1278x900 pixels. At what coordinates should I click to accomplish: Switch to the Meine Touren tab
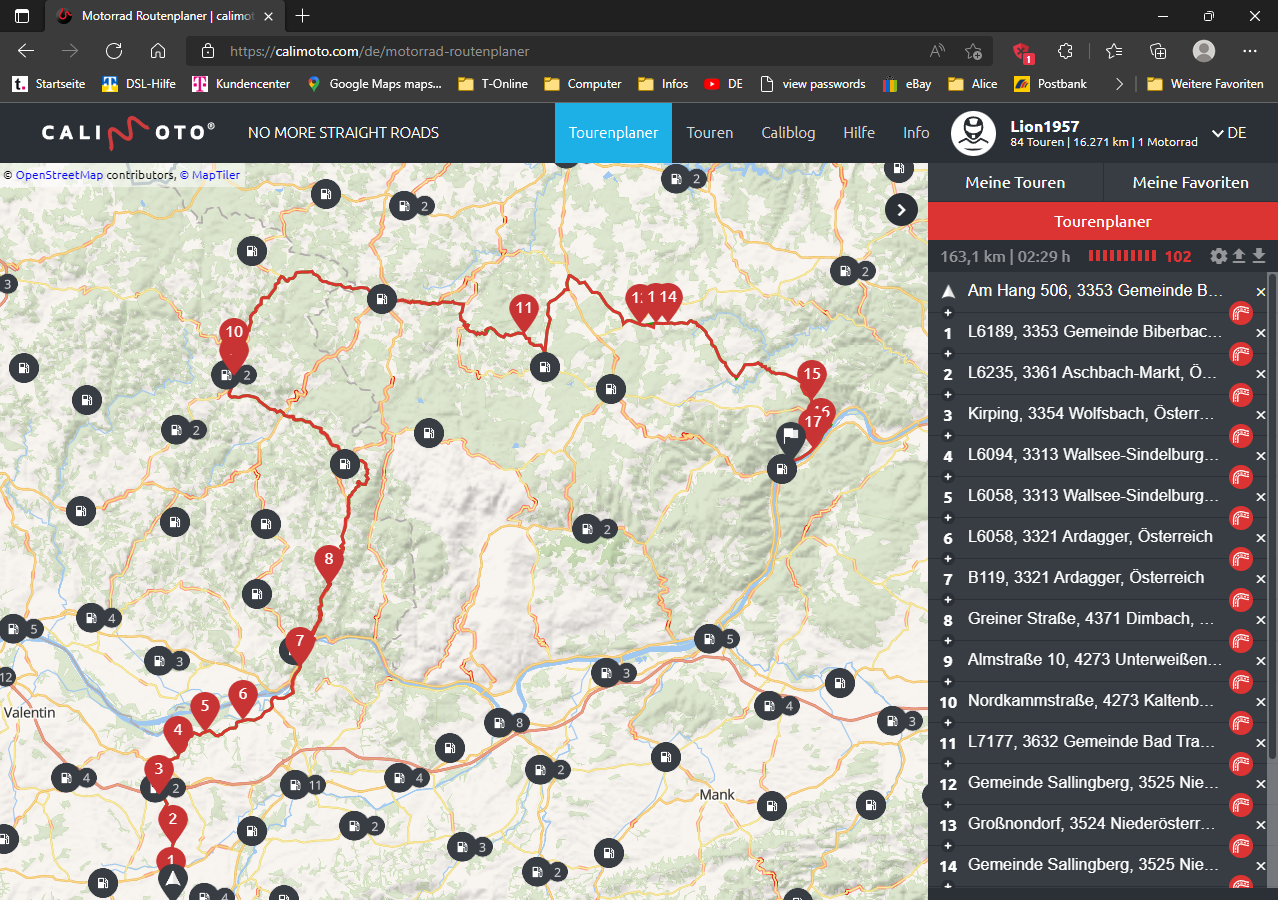point(1014,183)
